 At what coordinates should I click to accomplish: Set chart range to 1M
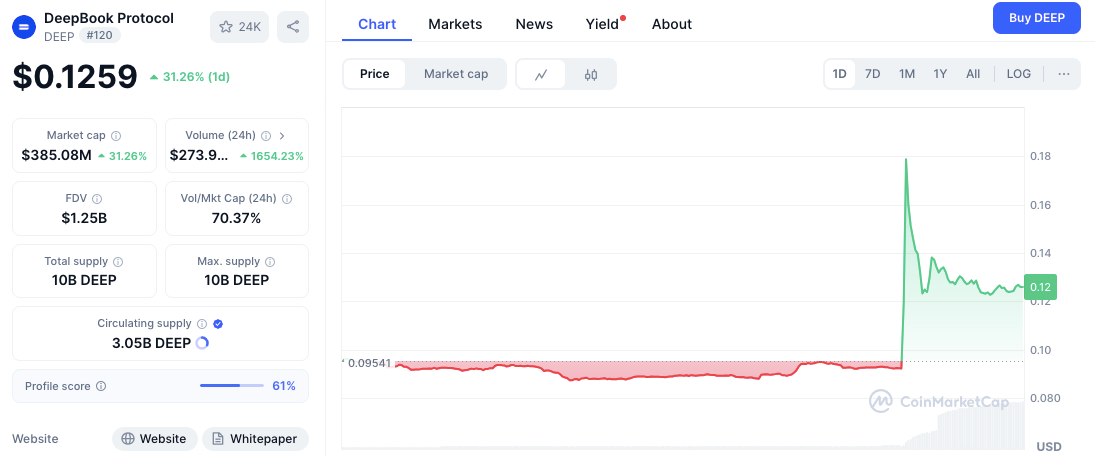pos(907,74)
